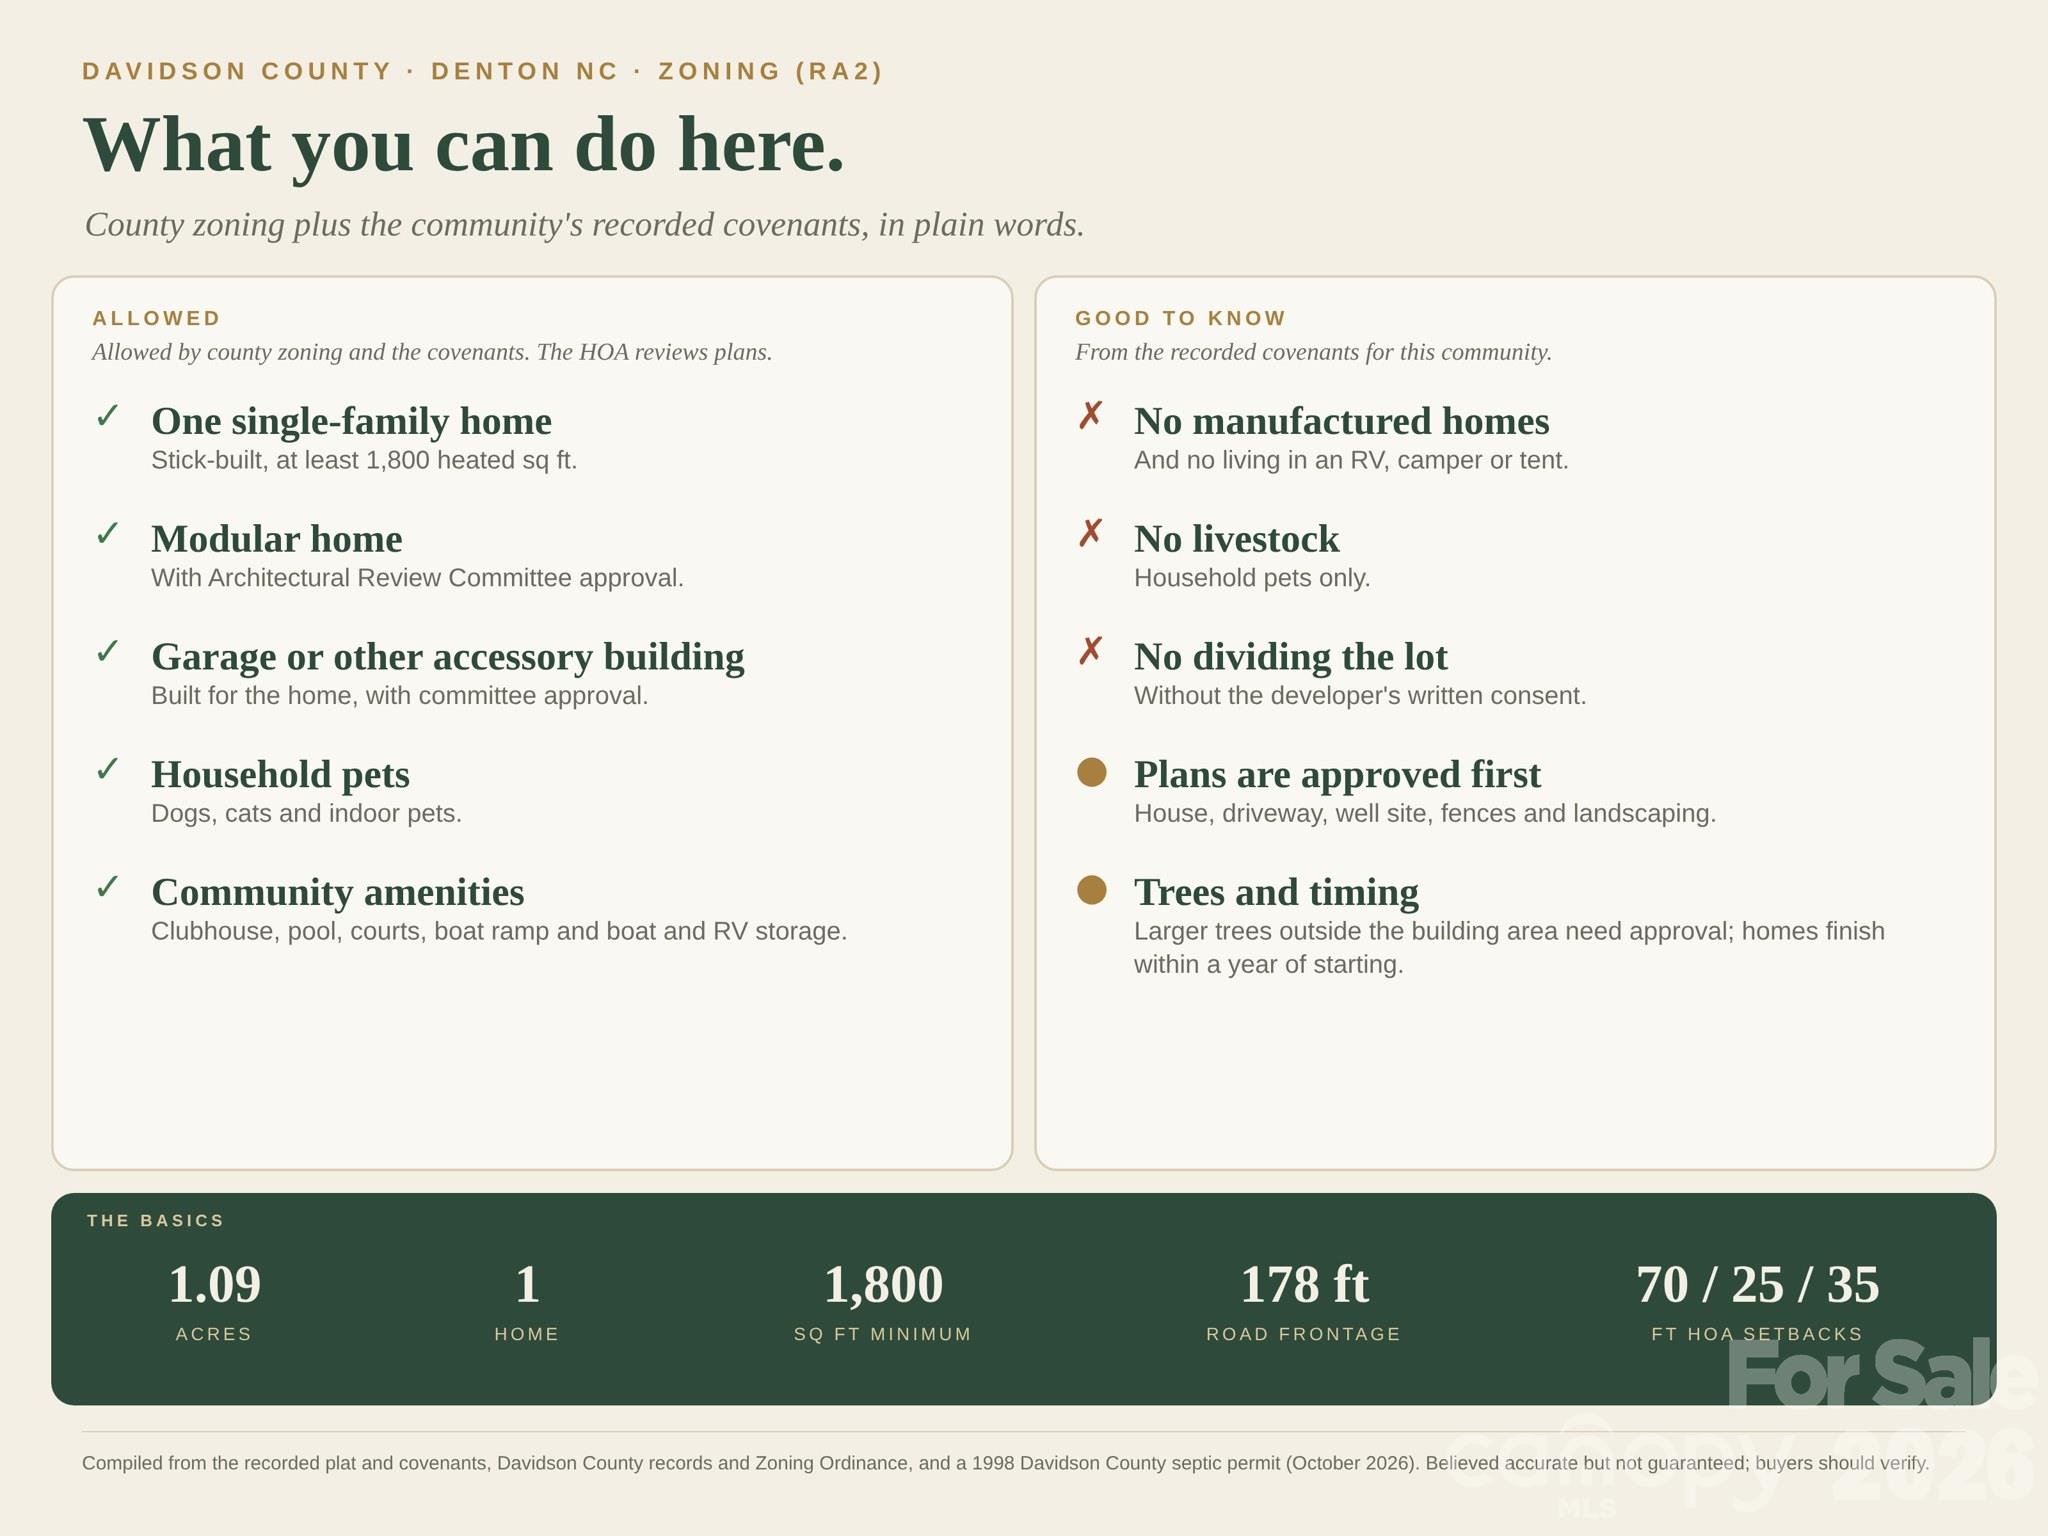
Task: Click the GOOD TO KNOW section label
Action: tap(1180, 318)
